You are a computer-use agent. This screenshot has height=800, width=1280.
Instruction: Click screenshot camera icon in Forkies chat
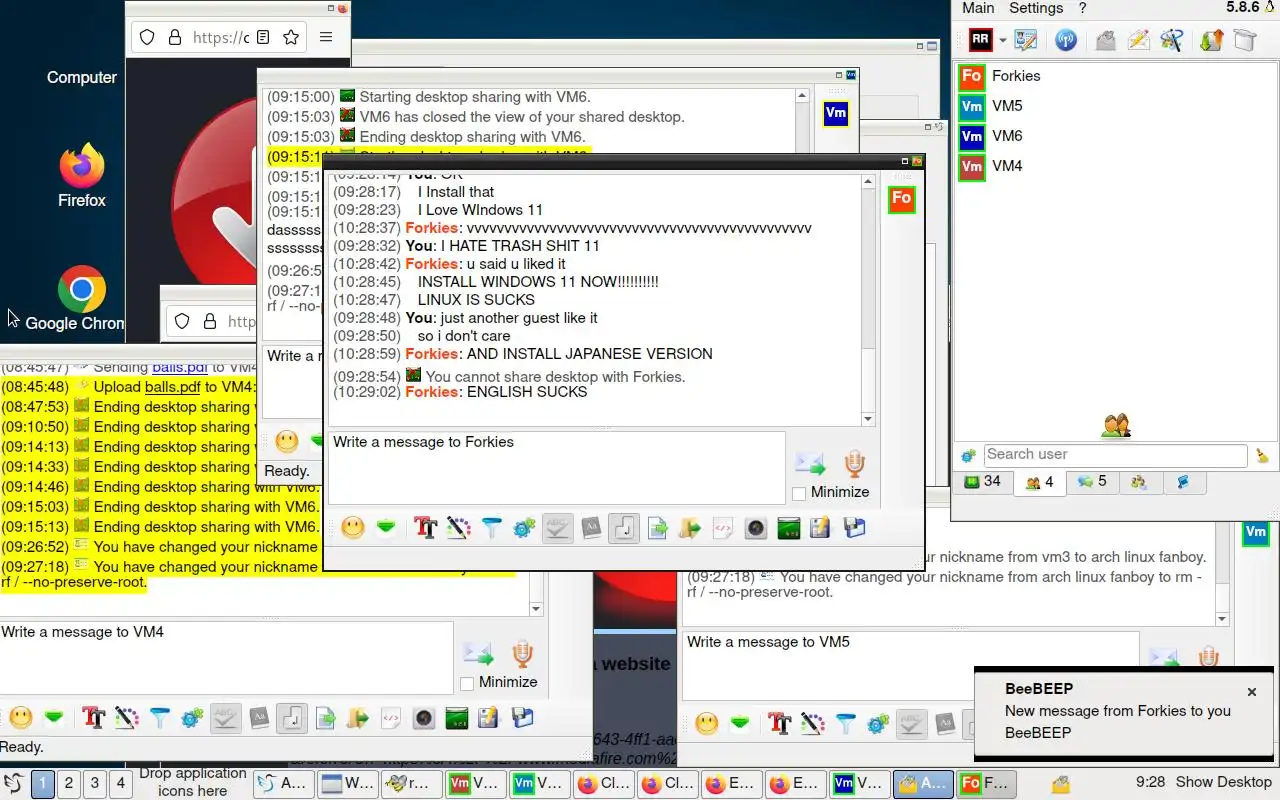756,528
